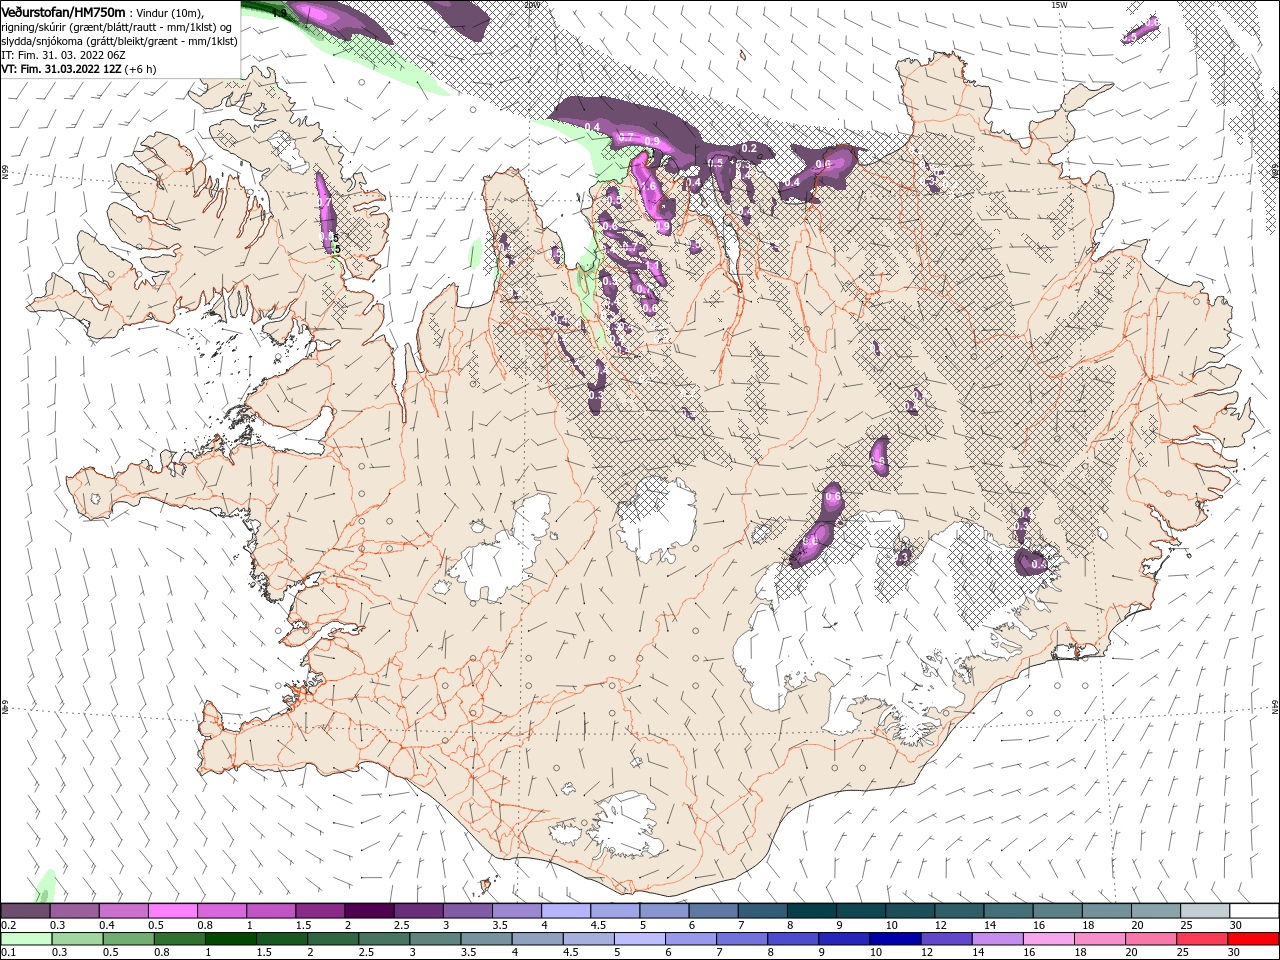This screenshot has width=1280, height=960.
Task: Pick the 3–3.5 violet swatch, upper legend row
Action: point(467,910)
